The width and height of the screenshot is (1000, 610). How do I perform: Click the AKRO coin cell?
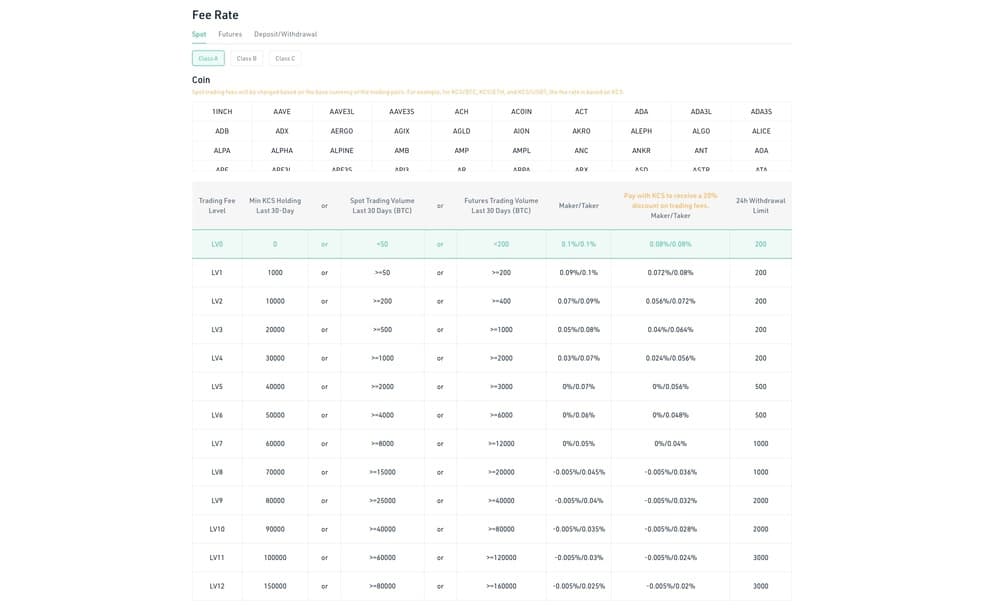point(582,131)
